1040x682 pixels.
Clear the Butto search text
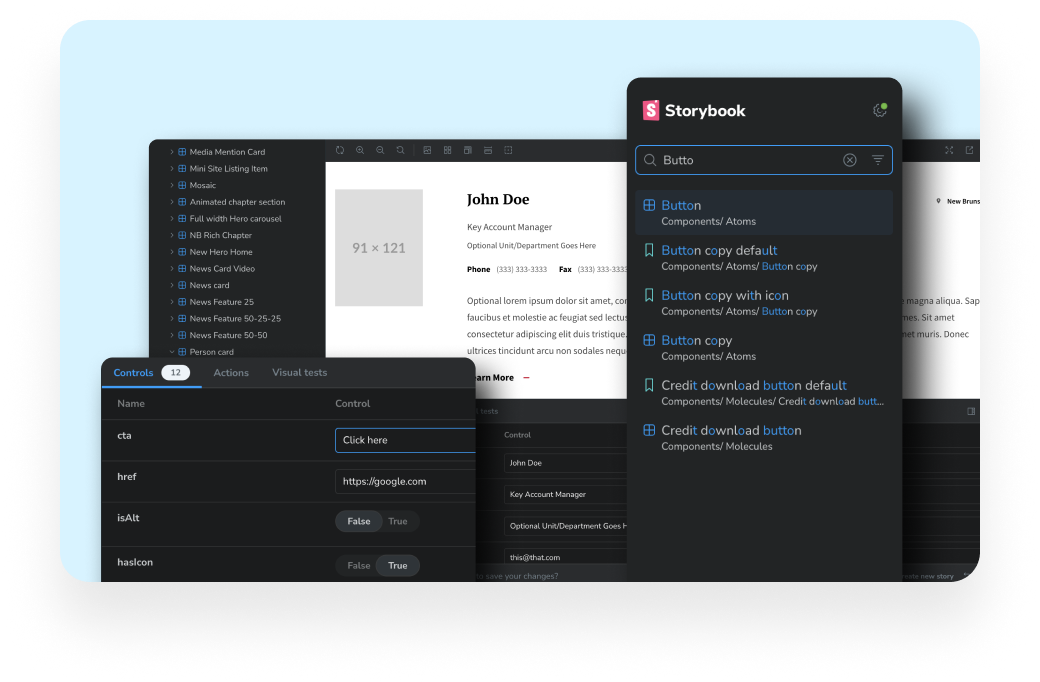850,160
